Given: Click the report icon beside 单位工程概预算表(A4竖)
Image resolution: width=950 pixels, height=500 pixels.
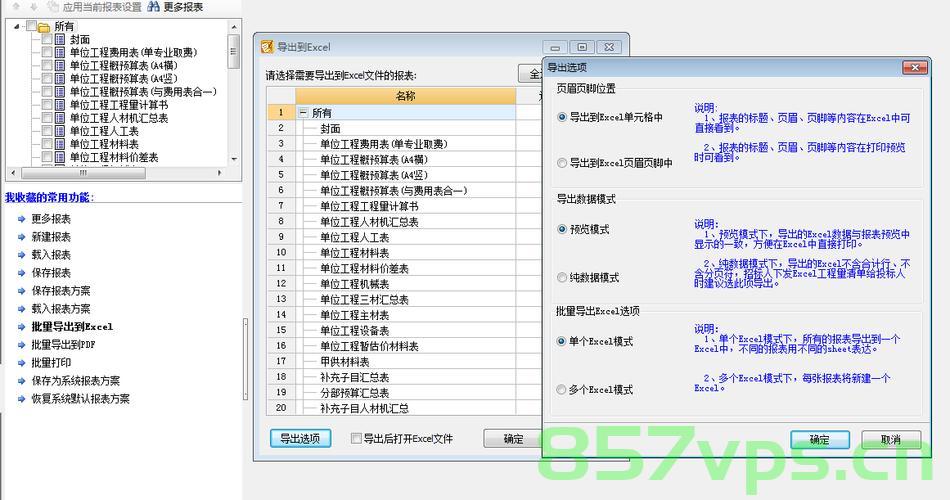Looking at the screenshot, I should pos(60,79).
